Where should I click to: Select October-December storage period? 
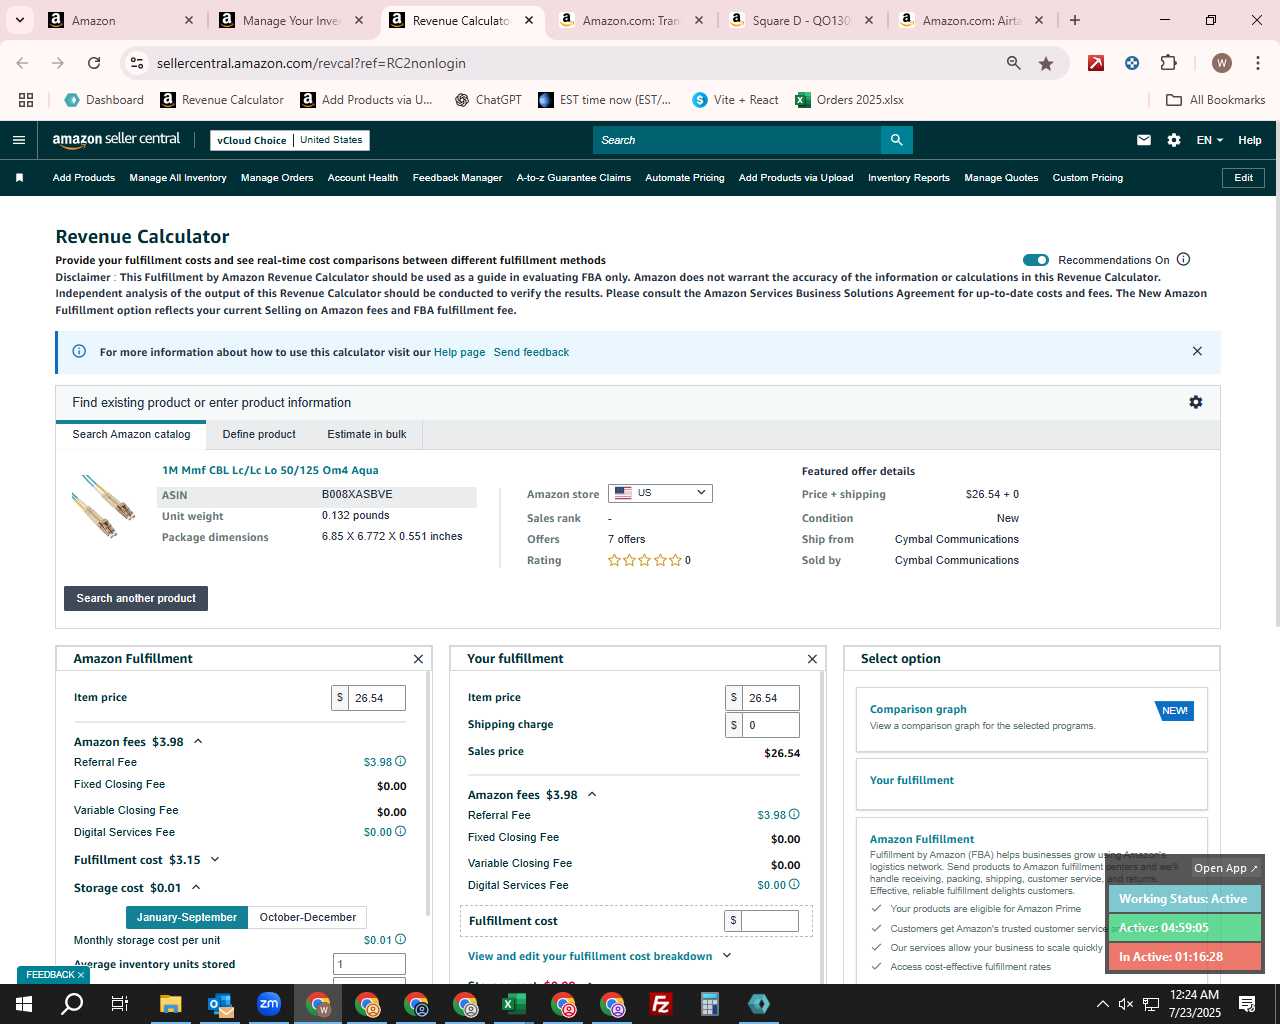pos(308,917)
